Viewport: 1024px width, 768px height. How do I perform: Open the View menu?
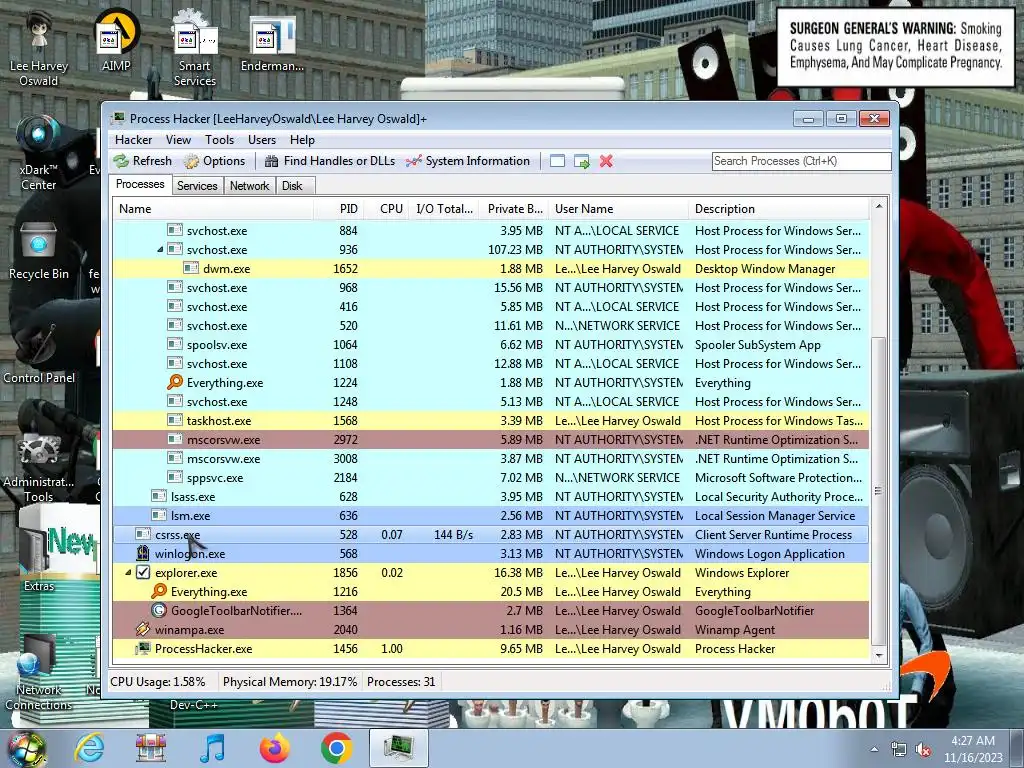pyautogui.click(x=178, y=140)
